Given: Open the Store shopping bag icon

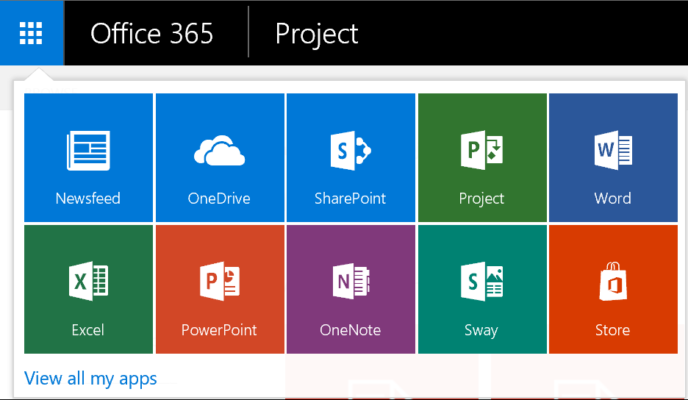Looking at the screenshot, I should (x=613, y=281).
